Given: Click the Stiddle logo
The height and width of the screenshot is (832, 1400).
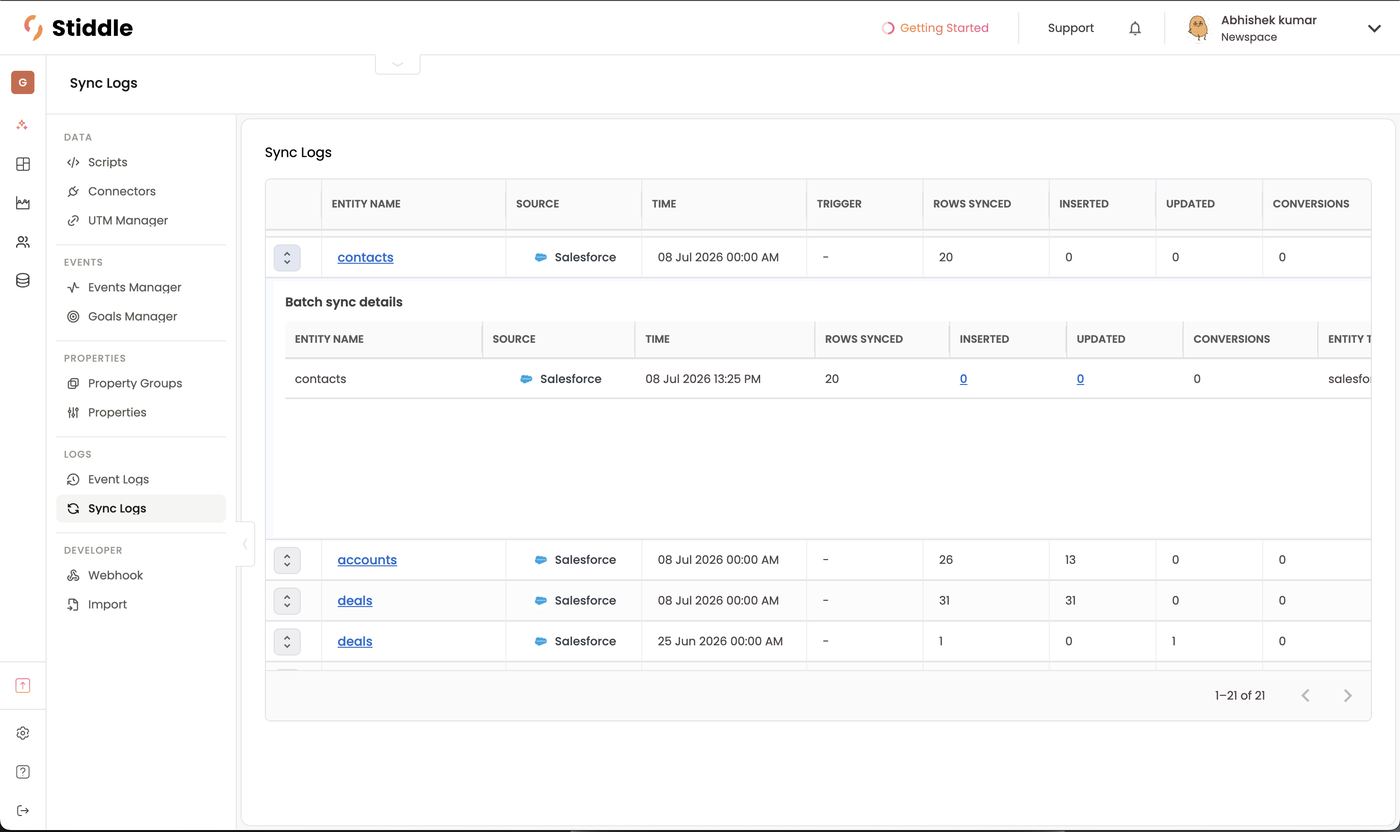Looking at the screenshot, I should click(78, 28).
